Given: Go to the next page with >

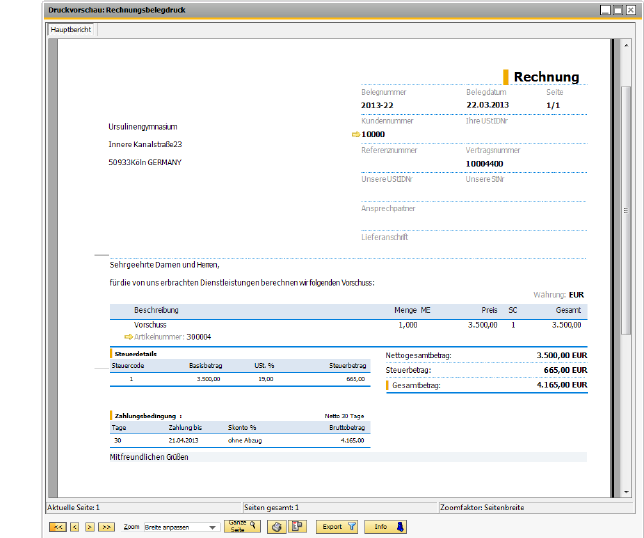Looking at the screenshot, I should coord(89,526).
